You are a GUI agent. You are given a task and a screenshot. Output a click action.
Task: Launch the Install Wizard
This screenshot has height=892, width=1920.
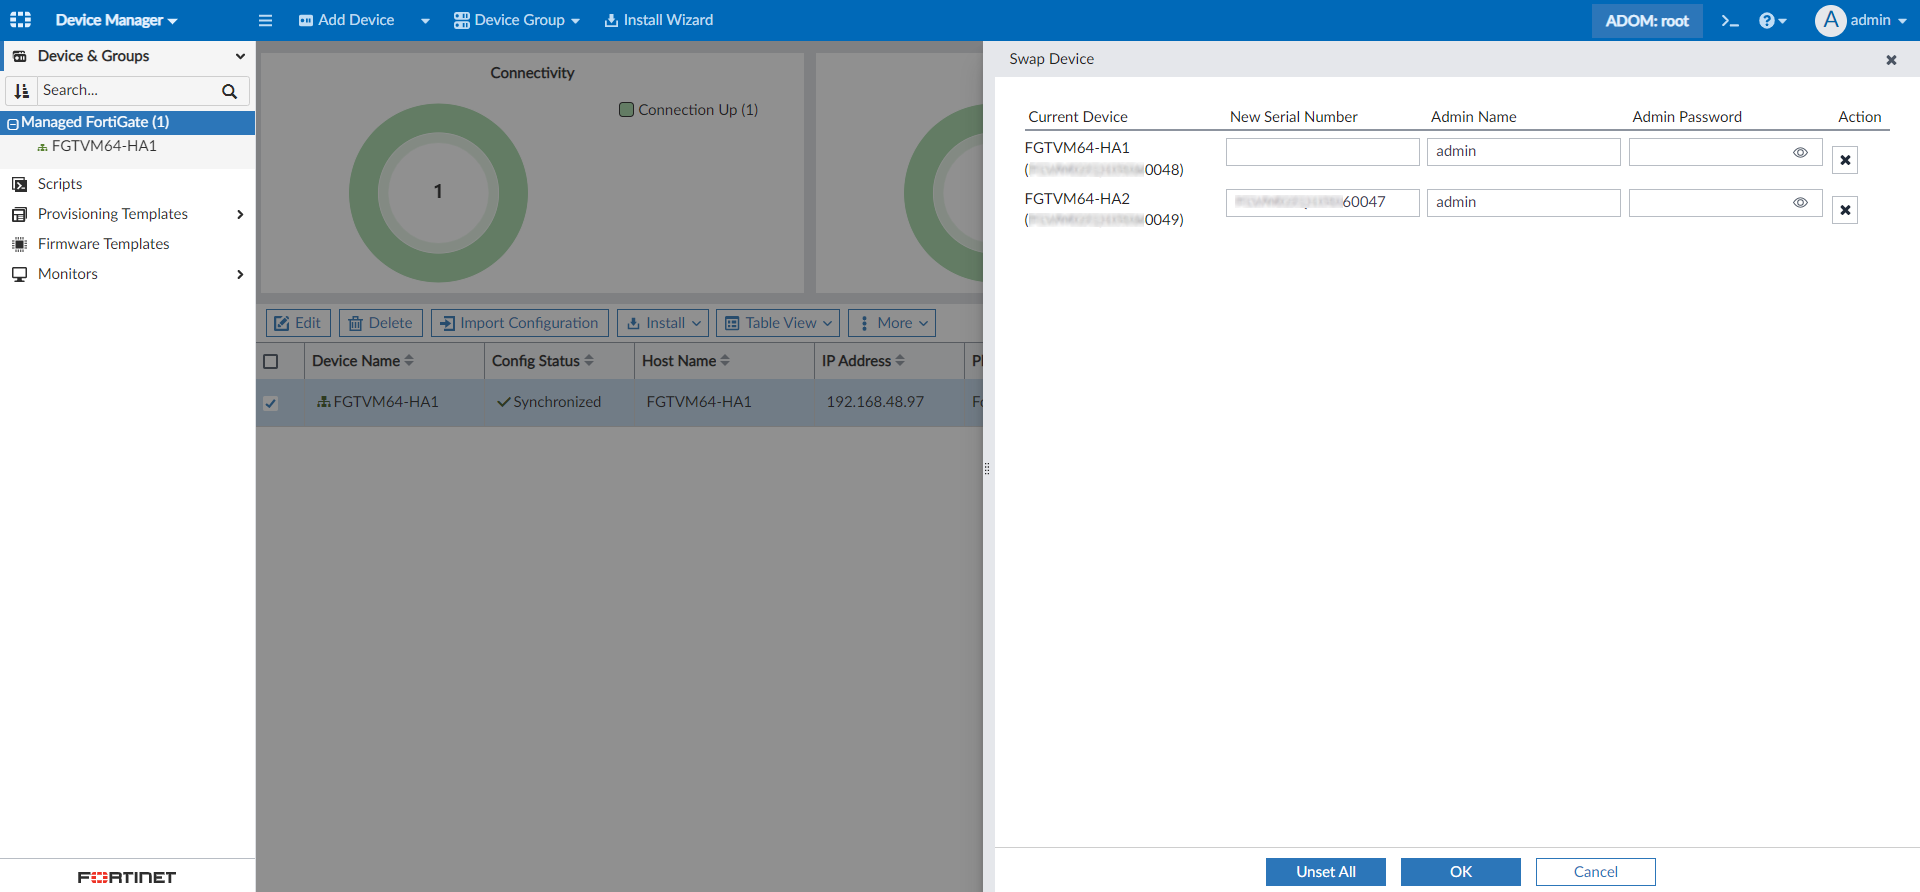(659, 20)
